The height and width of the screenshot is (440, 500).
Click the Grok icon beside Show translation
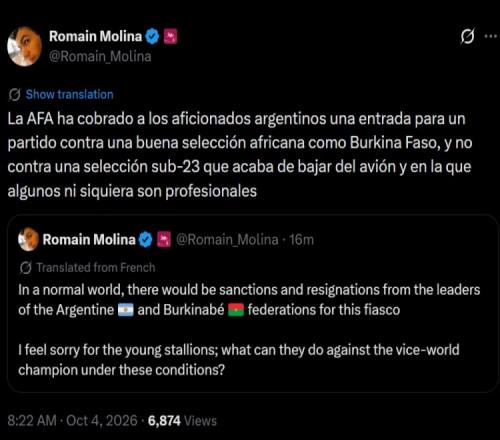click(14, 95)
